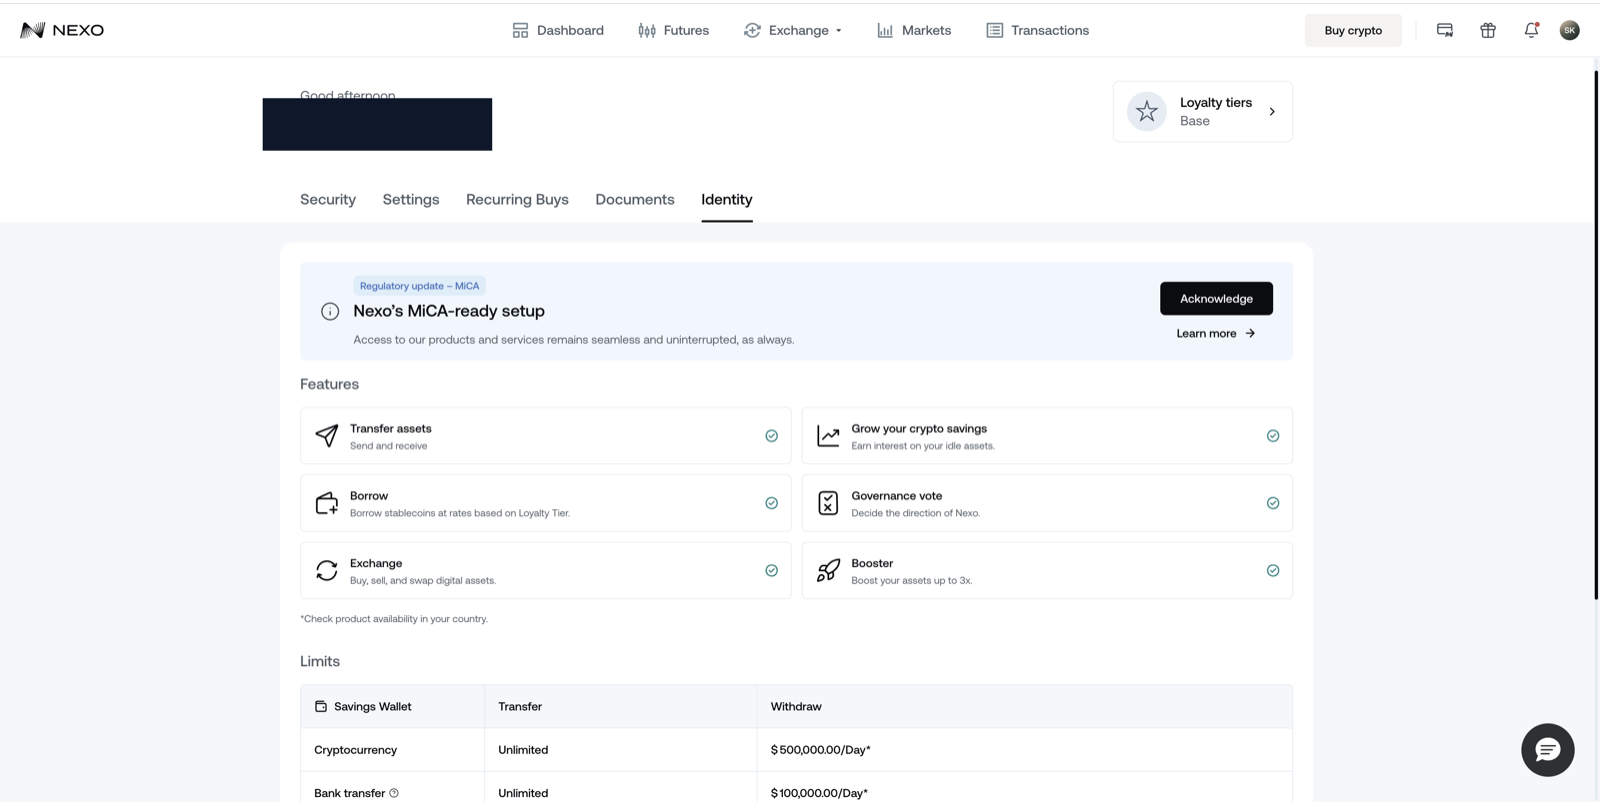Open the gift rewards icon
Screen dimensions: 1600x802
[x=1488, y=30]
